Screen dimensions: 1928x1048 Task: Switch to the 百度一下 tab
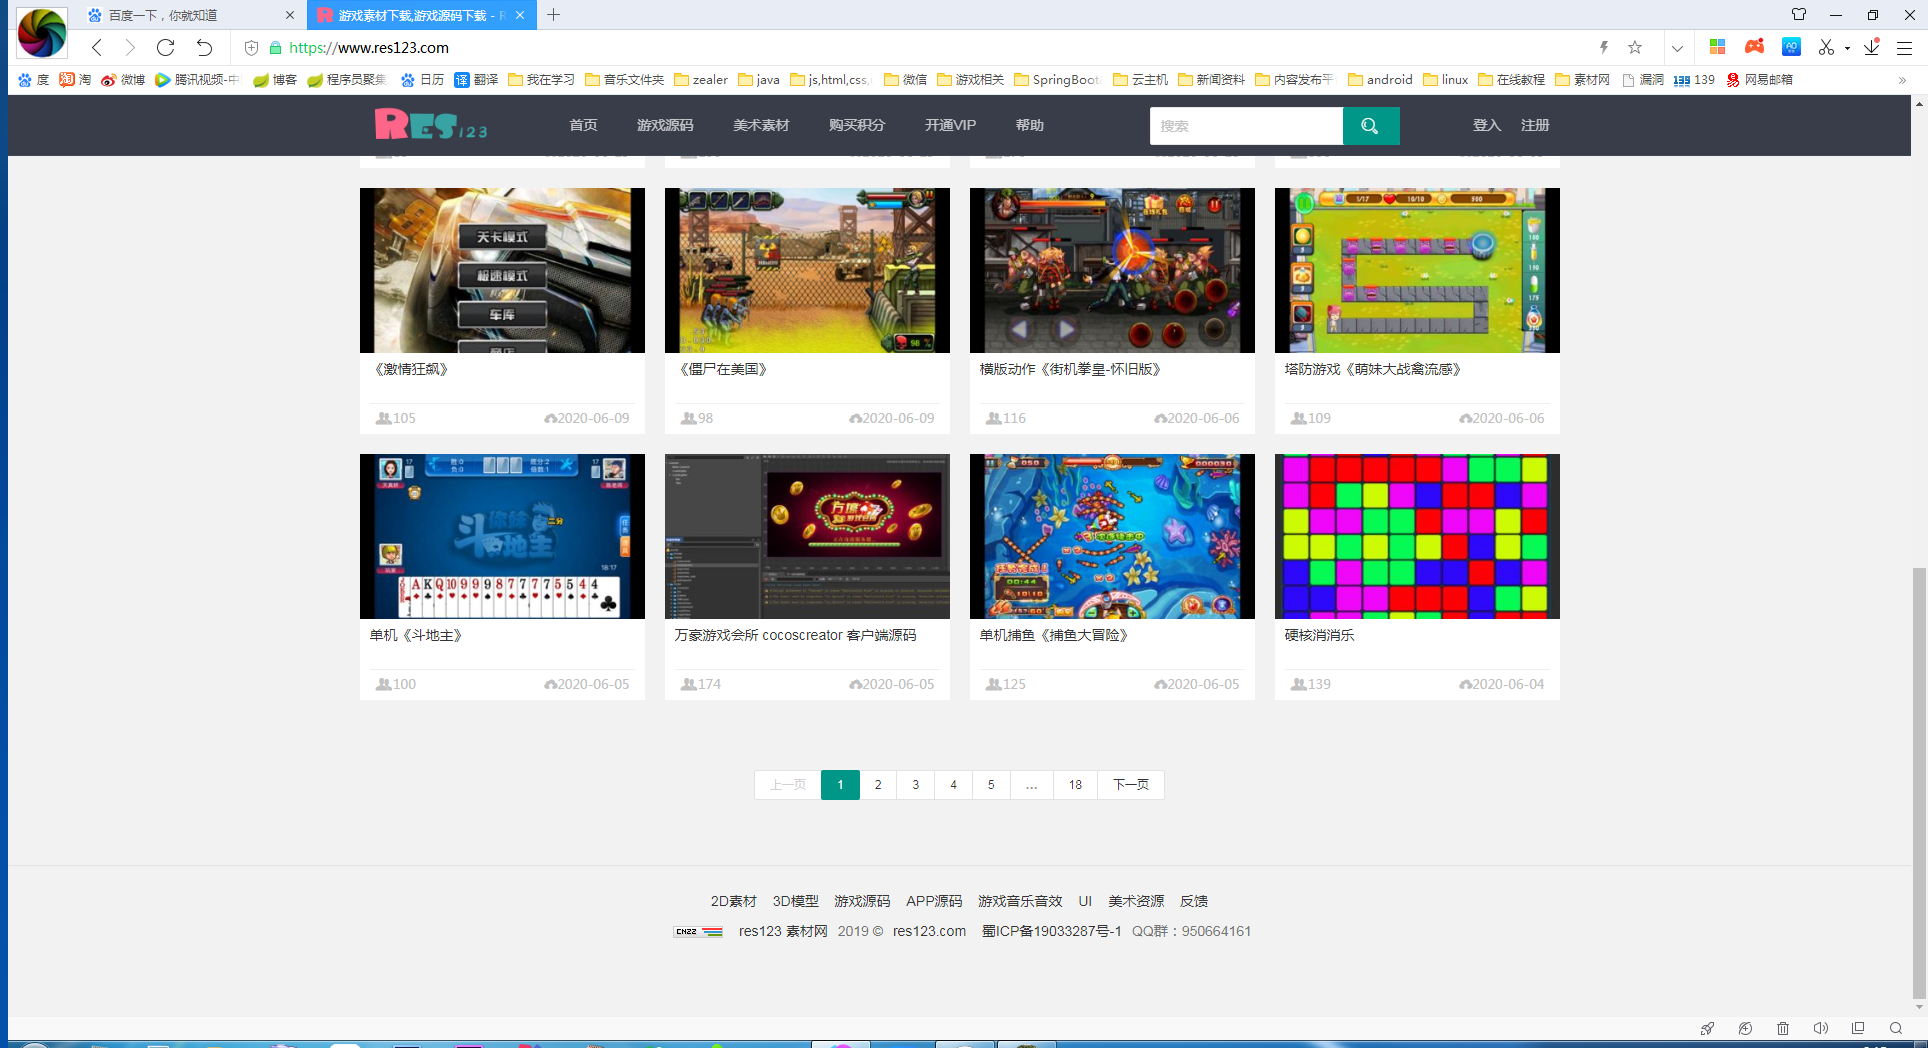pos(190,15)
